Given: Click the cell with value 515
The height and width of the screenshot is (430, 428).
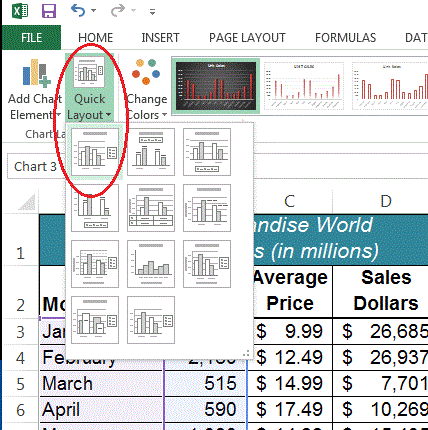Looking at the screenshot, I should click(x=205, y=383).
